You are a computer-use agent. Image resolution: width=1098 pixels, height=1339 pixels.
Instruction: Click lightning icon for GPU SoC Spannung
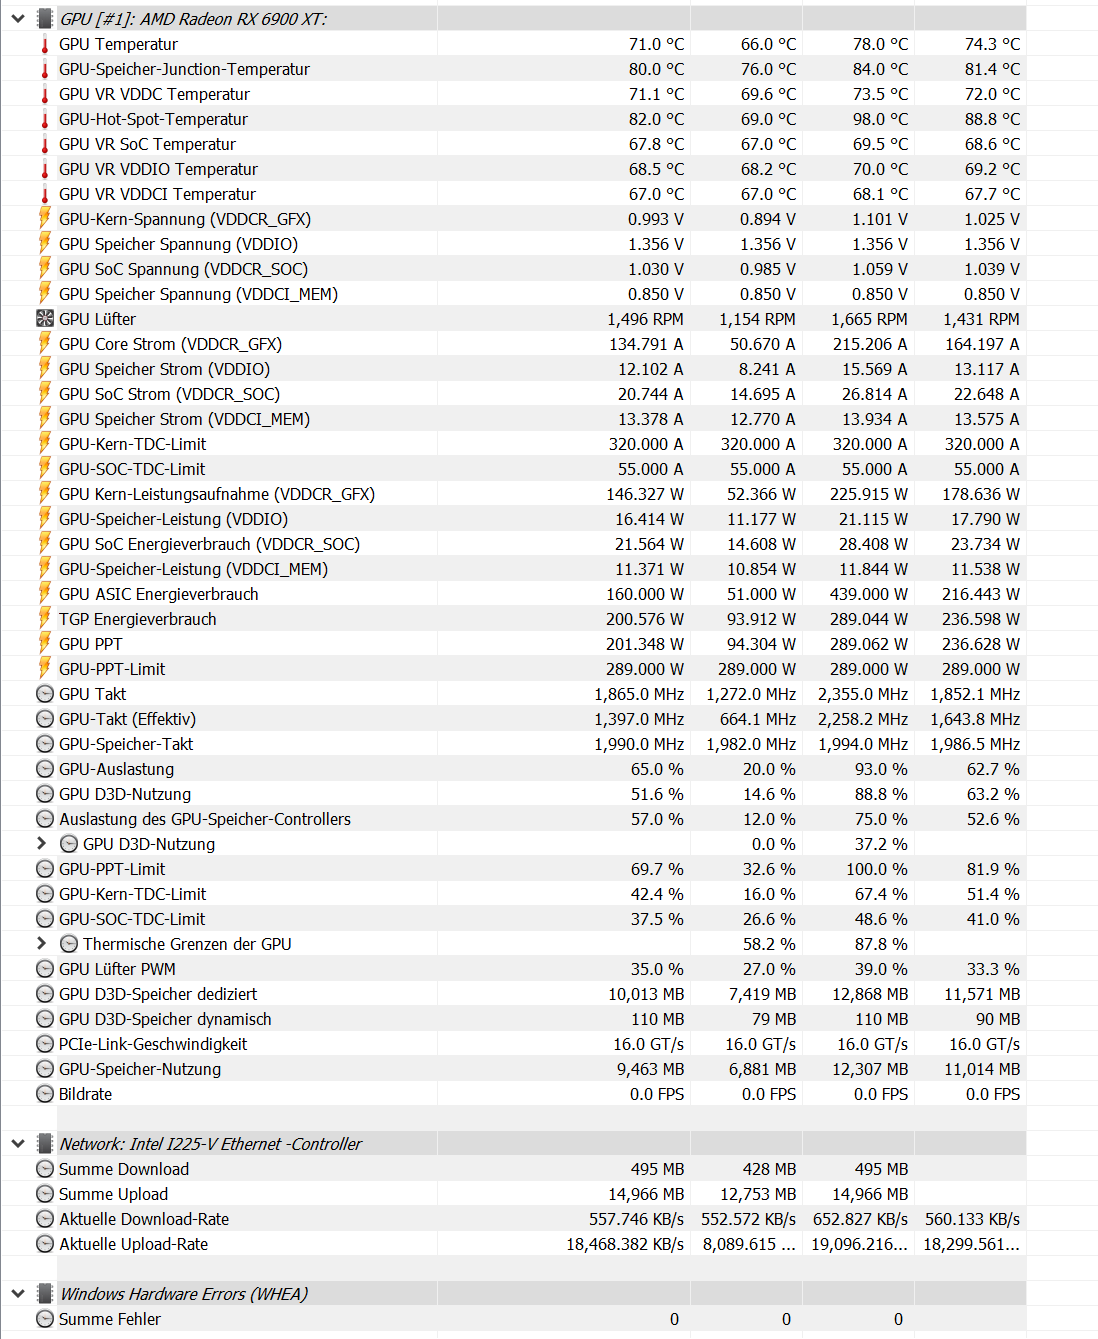click(x=45, y=268)
